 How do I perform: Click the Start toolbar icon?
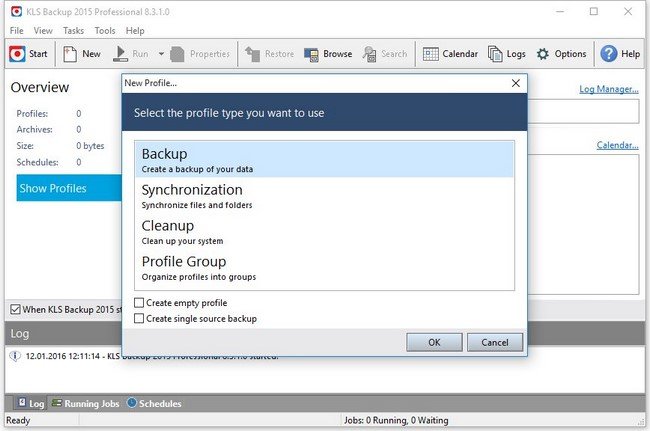pos(17,54)
